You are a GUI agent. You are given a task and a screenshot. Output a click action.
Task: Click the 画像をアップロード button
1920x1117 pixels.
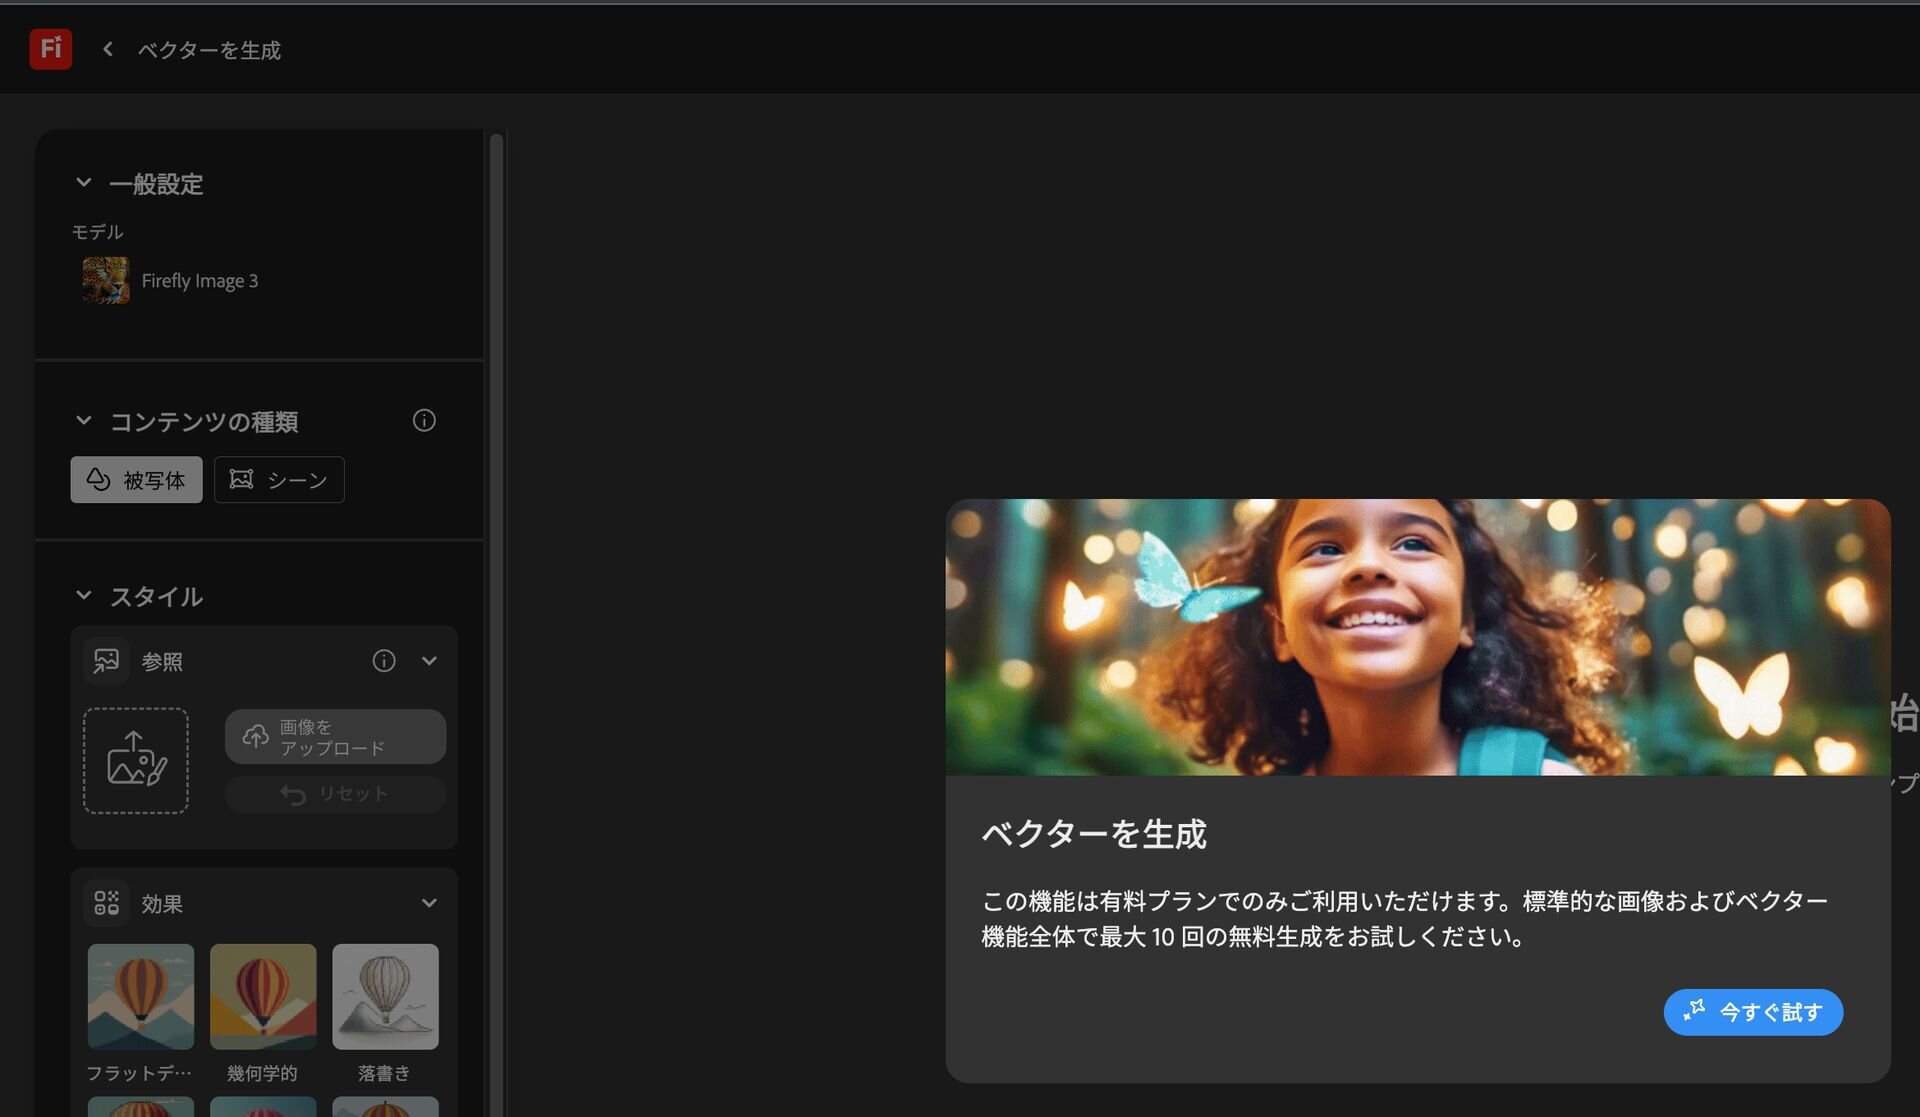336,737
